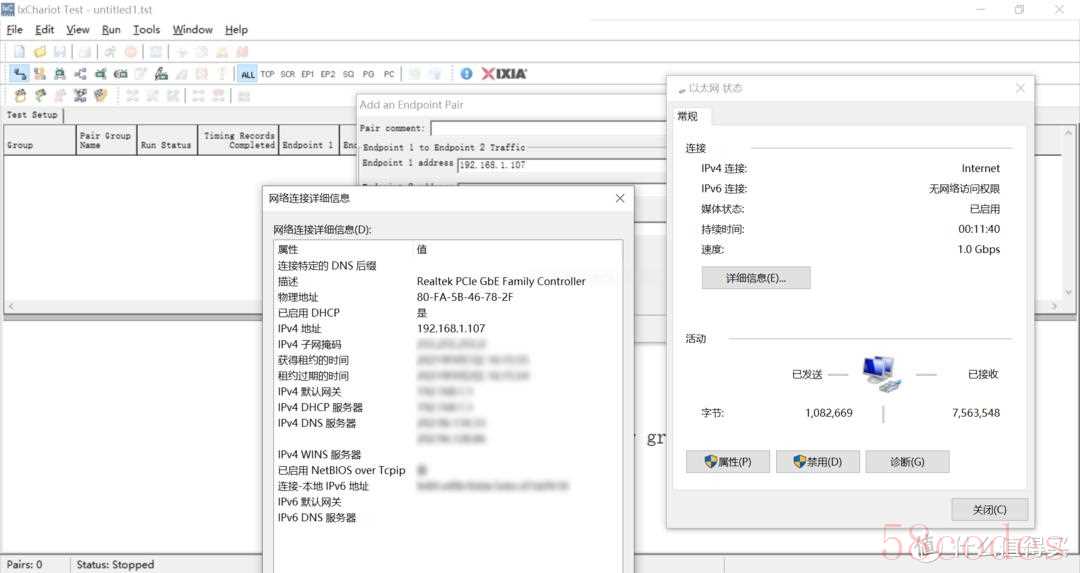This screenshot has width=1080, height=573.
Task: Switch to the Test Setup tab
Action: [x=32, y=115]
